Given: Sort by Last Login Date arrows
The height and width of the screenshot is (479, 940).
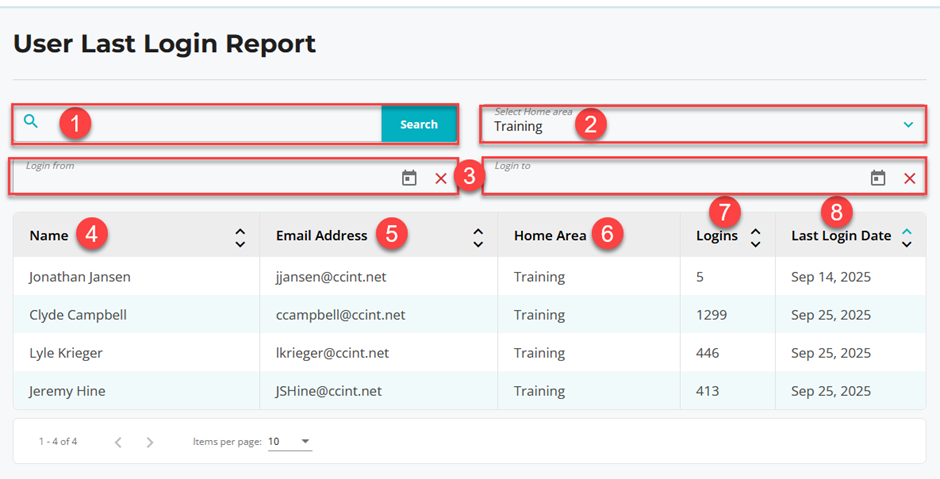Looking at the screenshot, I should tap(906, 237).
